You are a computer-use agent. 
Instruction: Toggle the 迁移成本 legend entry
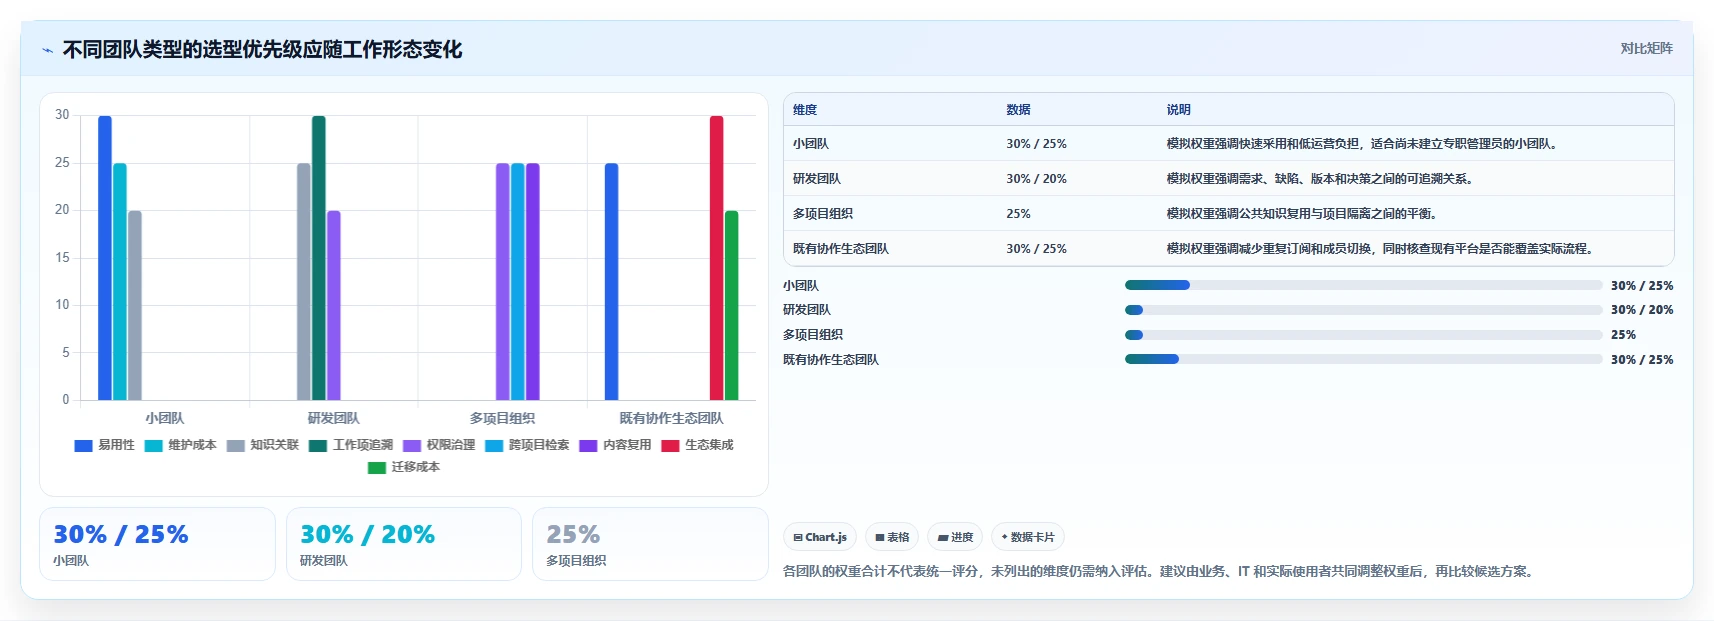coord(404,467)
